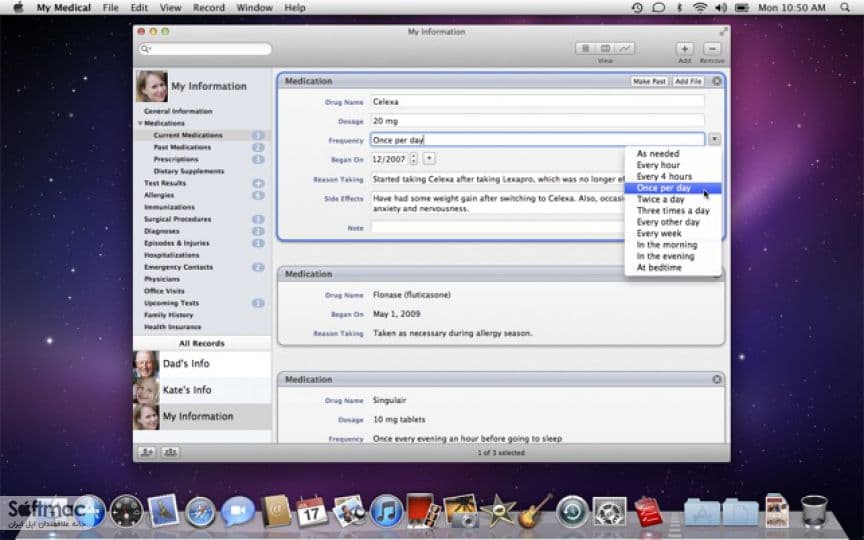
Task: Open the Record menu
Action: point(209,8)
